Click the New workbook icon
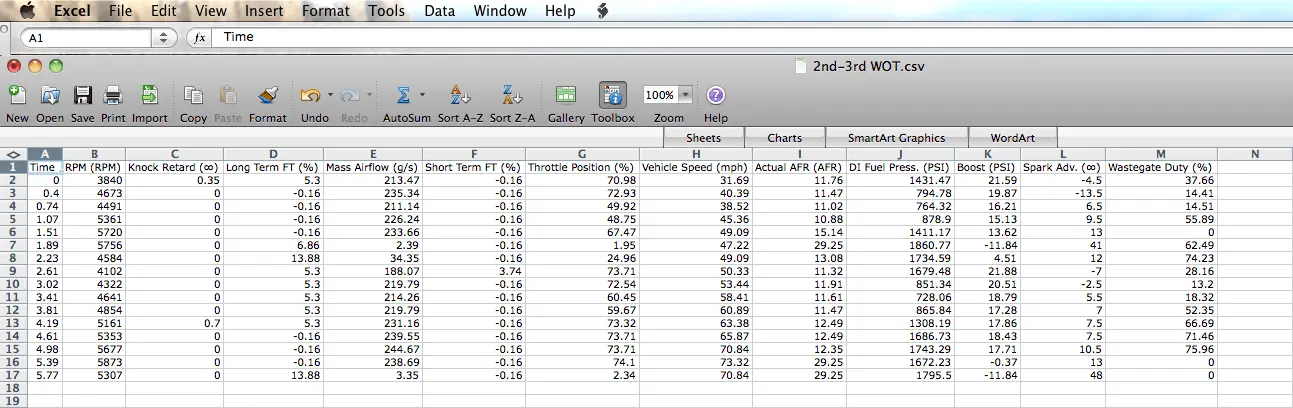Screen dimensions: 1293x408 click(17, 96)
